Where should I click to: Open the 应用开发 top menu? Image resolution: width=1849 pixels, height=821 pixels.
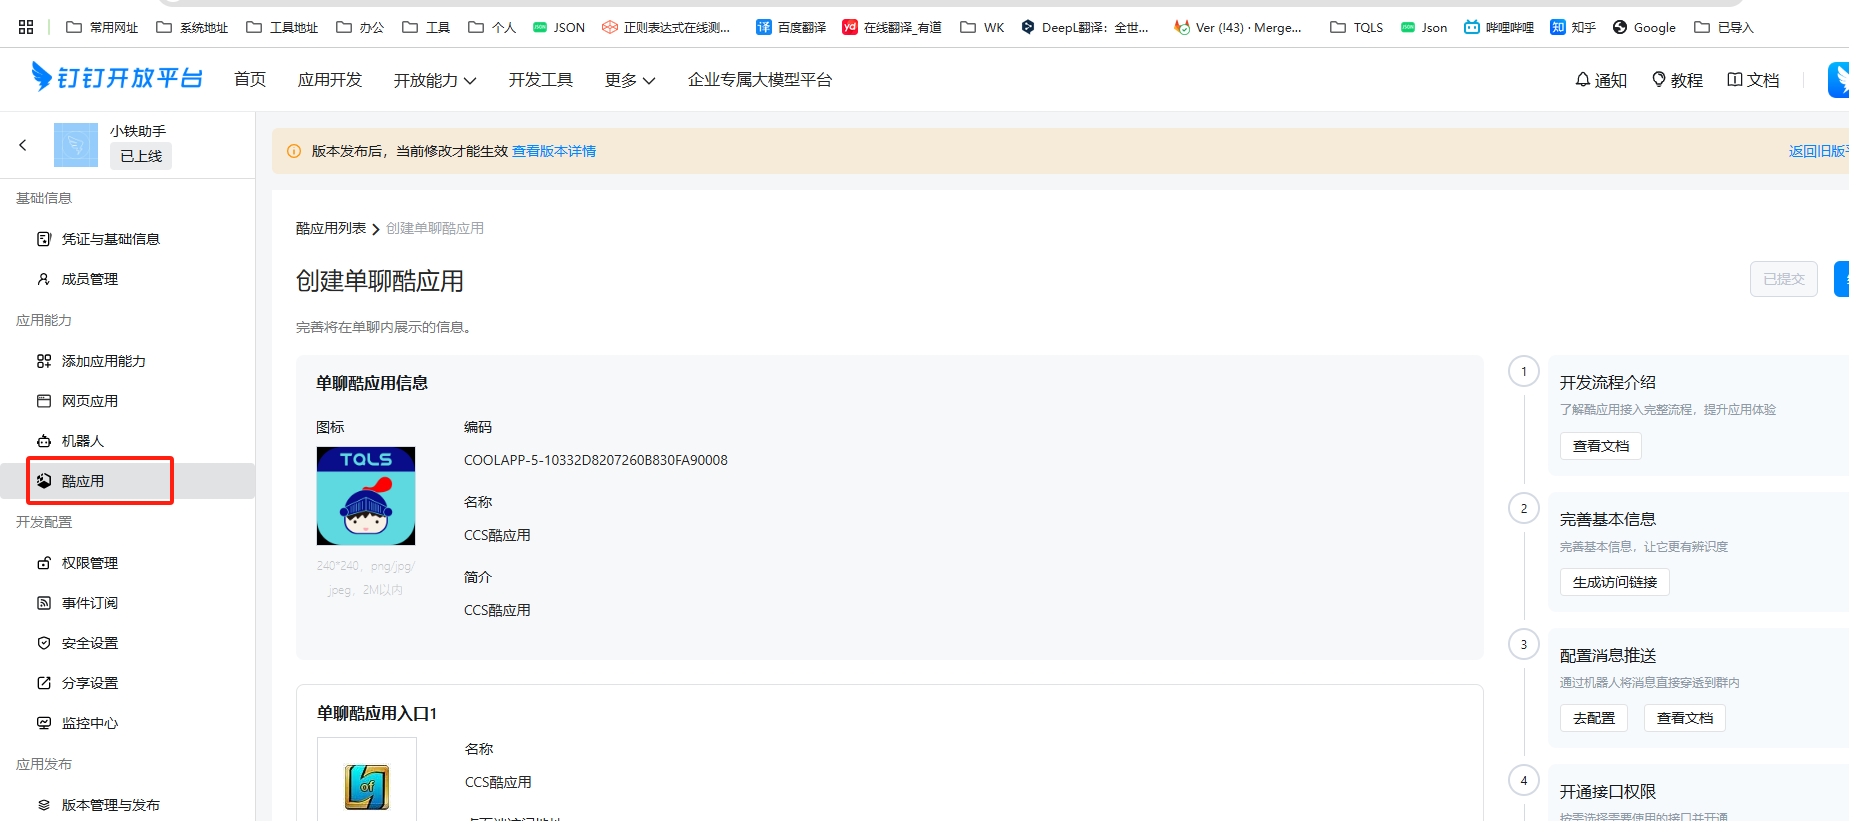[x=330, y=80]
